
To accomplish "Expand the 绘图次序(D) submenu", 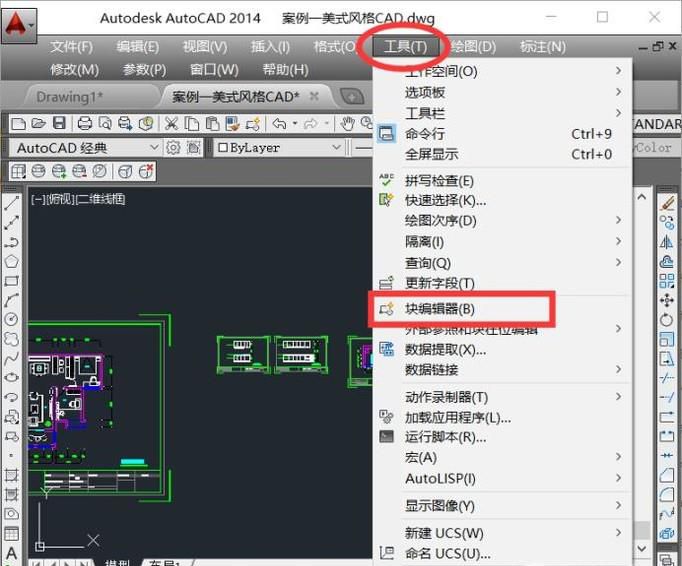I will coord(502,221).
